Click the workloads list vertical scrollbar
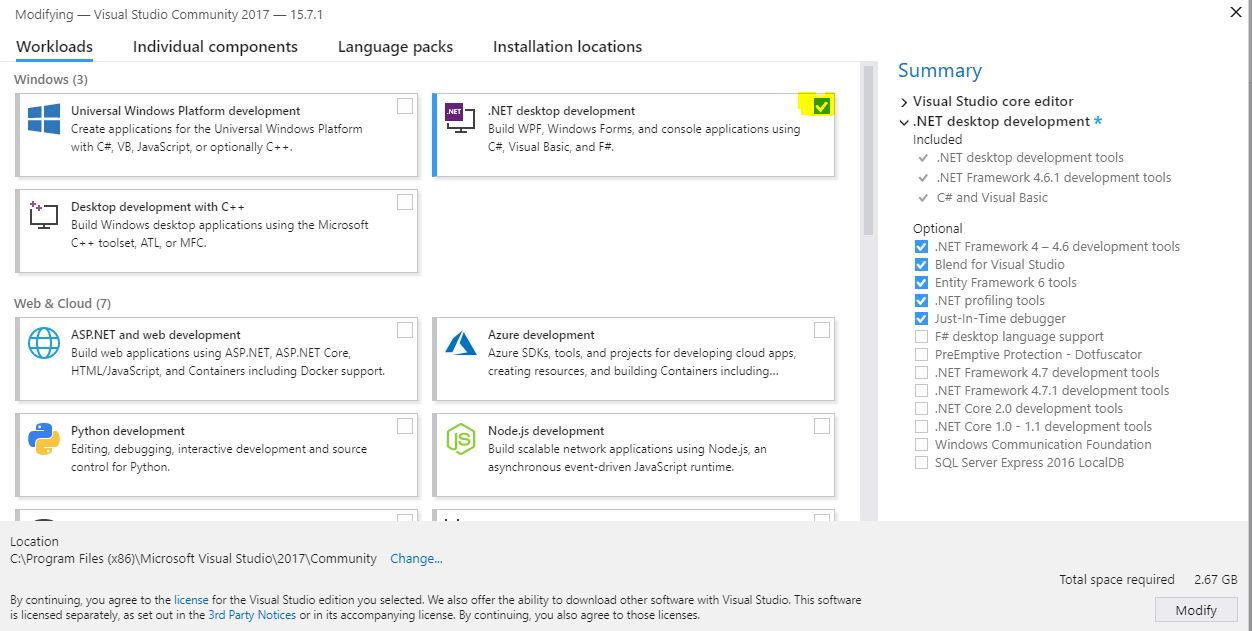1252x631 pixels. click(x=868, y=150)
